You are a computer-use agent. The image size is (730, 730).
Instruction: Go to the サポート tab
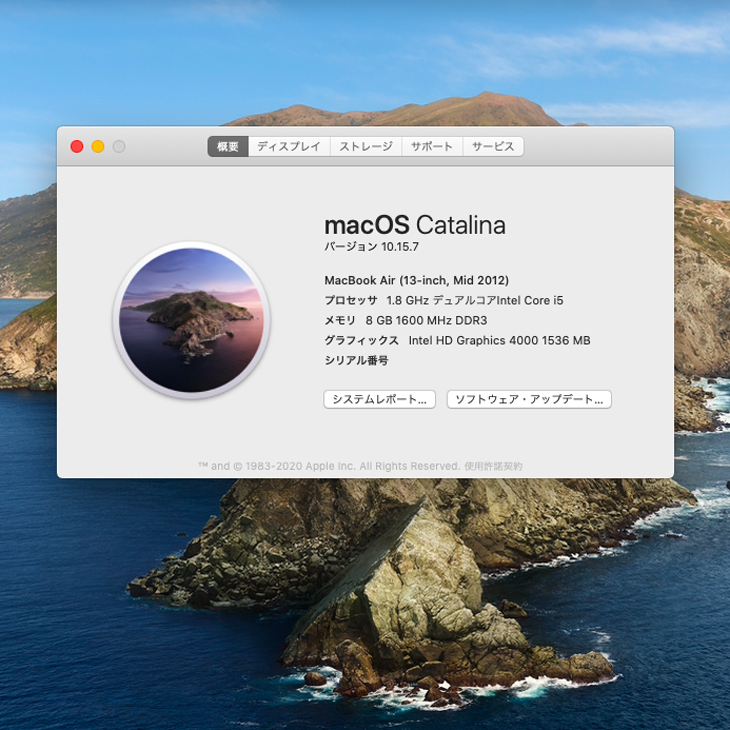432,147
